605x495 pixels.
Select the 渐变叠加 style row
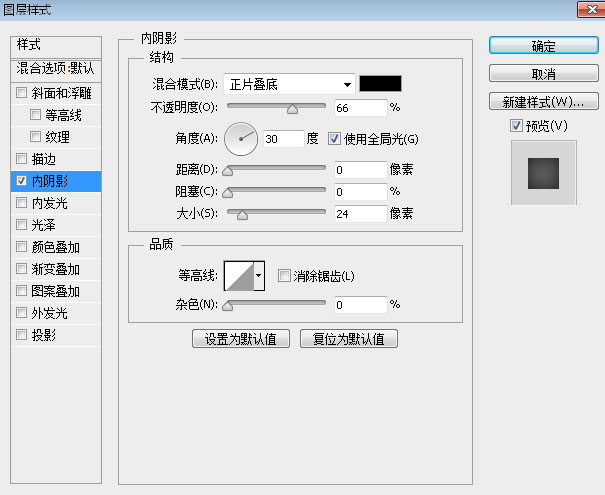[56, 269]
